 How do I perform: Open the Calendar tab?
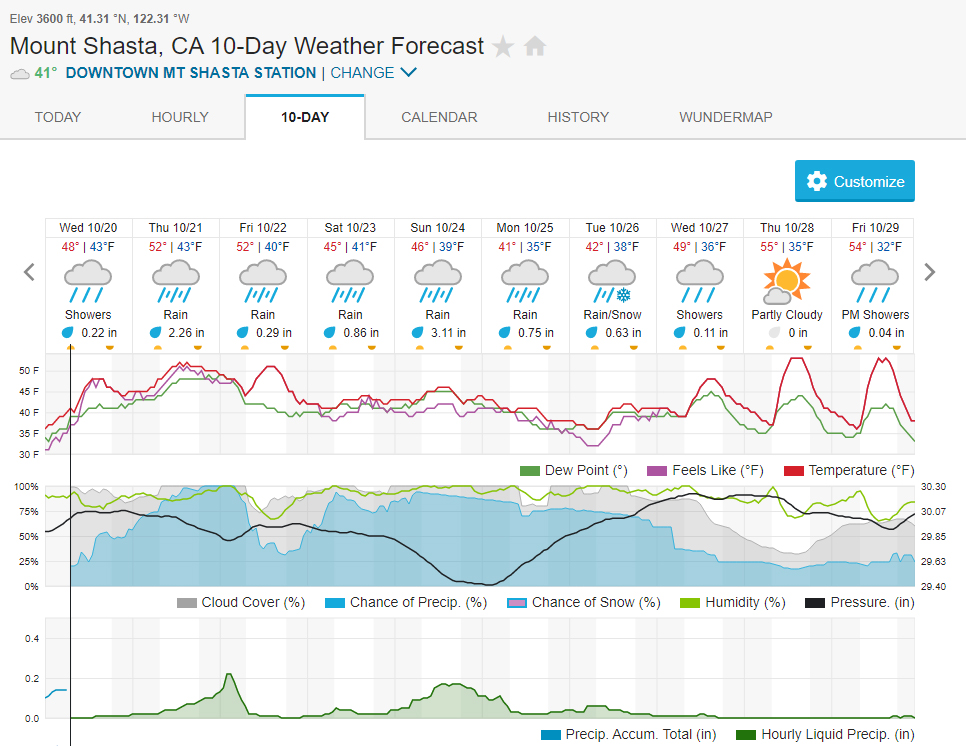(x=439, y=117)
